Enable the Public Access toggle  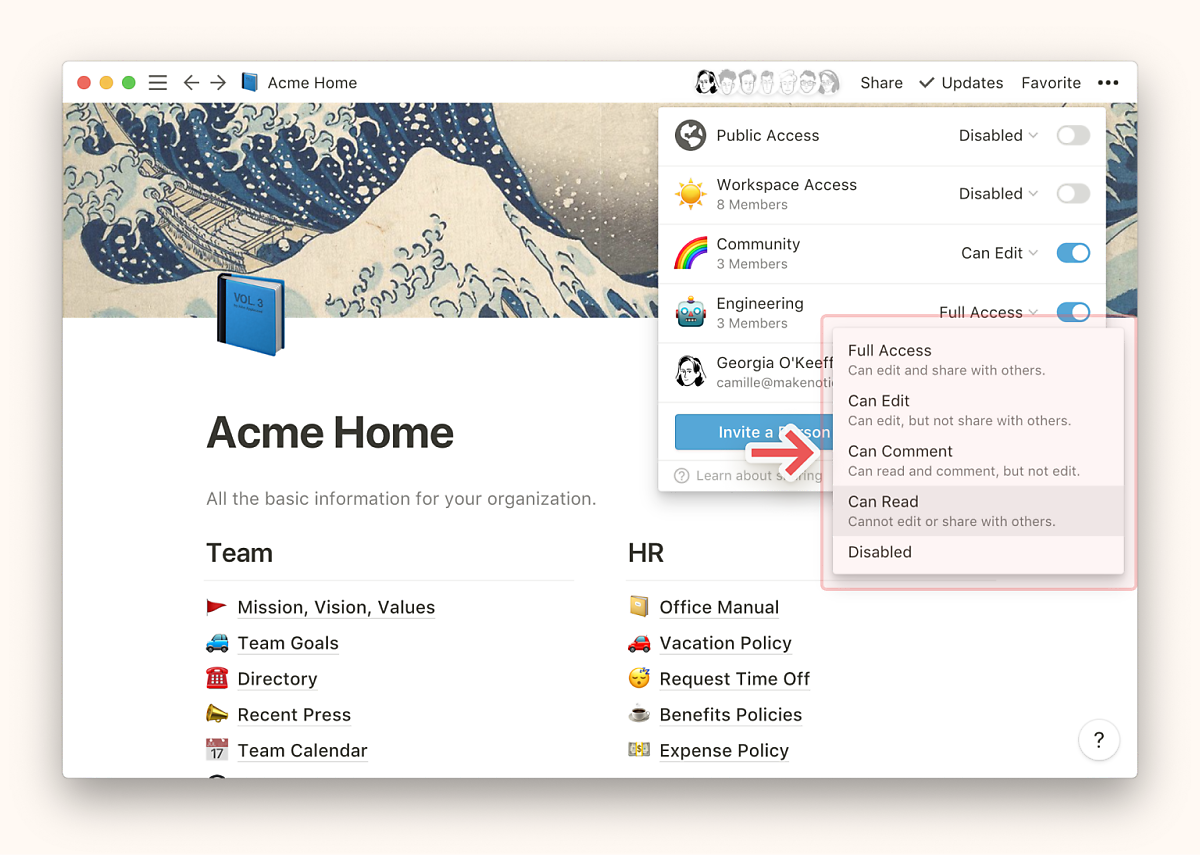click(1073, 135)
